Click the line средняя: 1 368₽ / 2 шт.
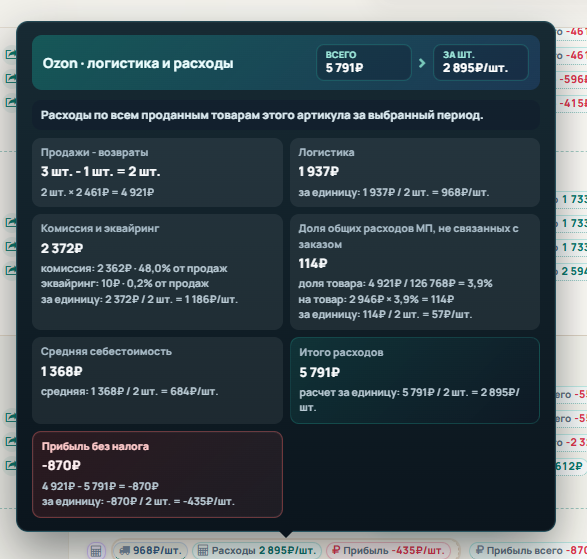587x559 pixels. point(129,392)
